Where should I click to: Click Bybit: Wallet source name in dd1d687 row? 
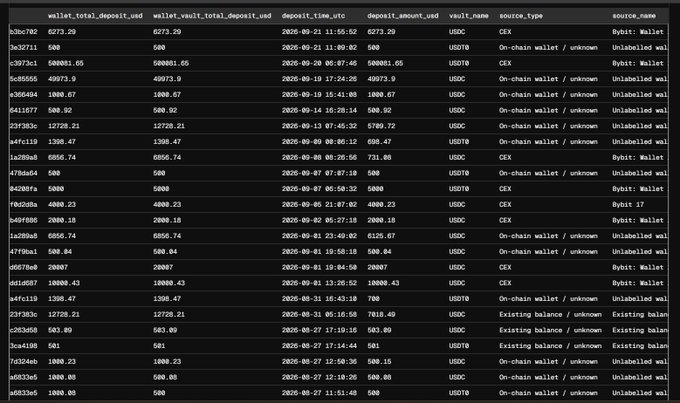[x=638, y=283]
